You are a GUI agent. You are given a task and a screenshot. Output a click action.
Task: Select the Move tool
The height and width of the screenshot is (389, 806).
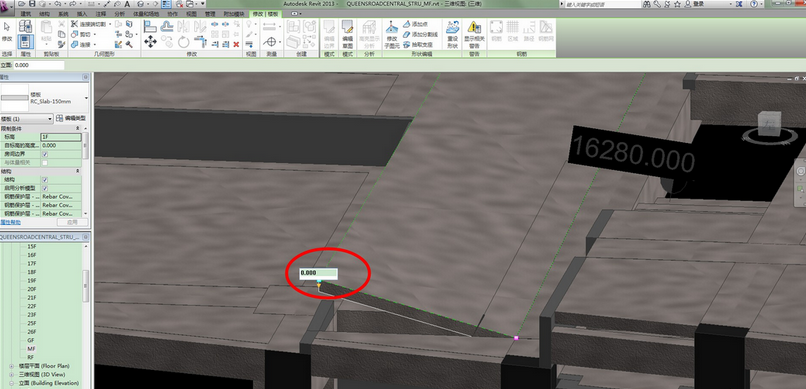[150, 42]
